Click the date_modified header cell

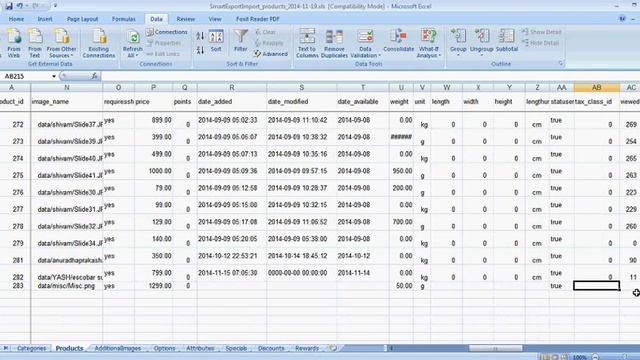click(x=302, y=102)
